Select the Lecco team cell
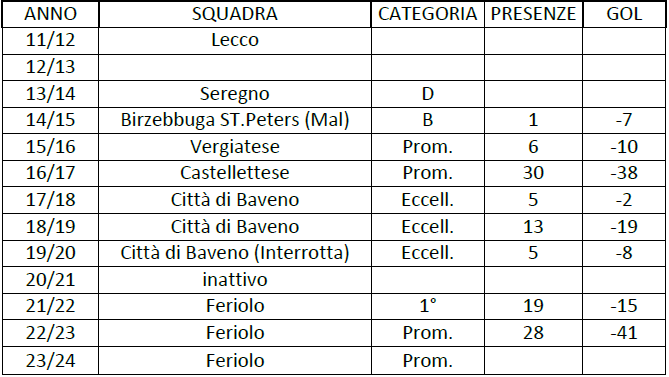669x377 pixels. point(235,41)
